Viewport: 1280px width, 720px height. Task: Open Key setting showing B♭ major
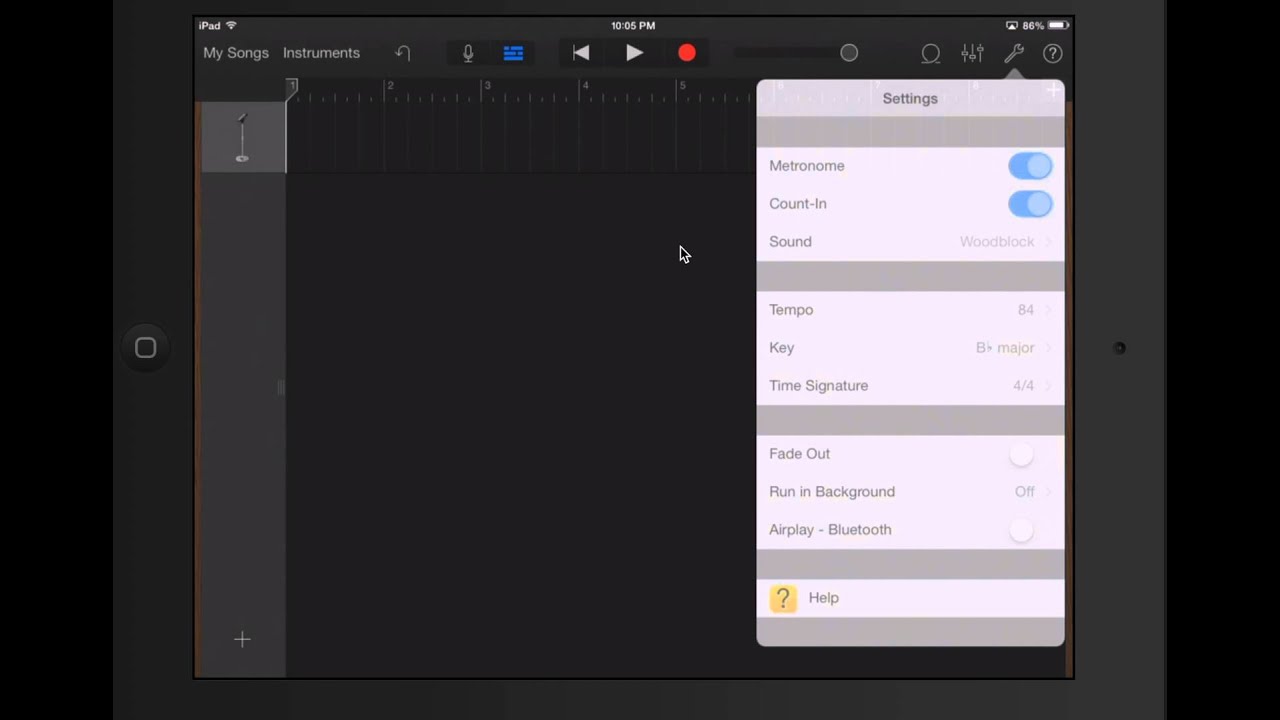point(910,348)
